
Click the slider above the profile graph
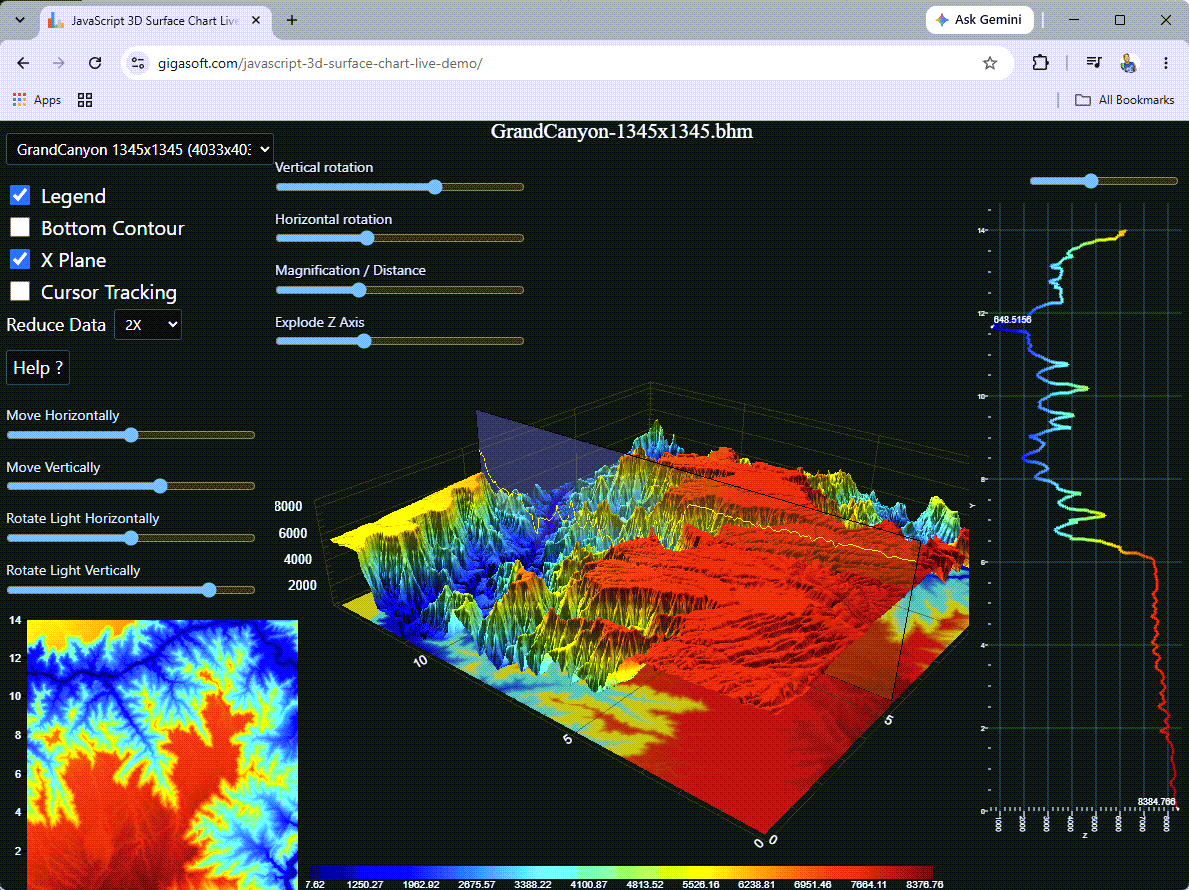click(x=1103, y=180)
